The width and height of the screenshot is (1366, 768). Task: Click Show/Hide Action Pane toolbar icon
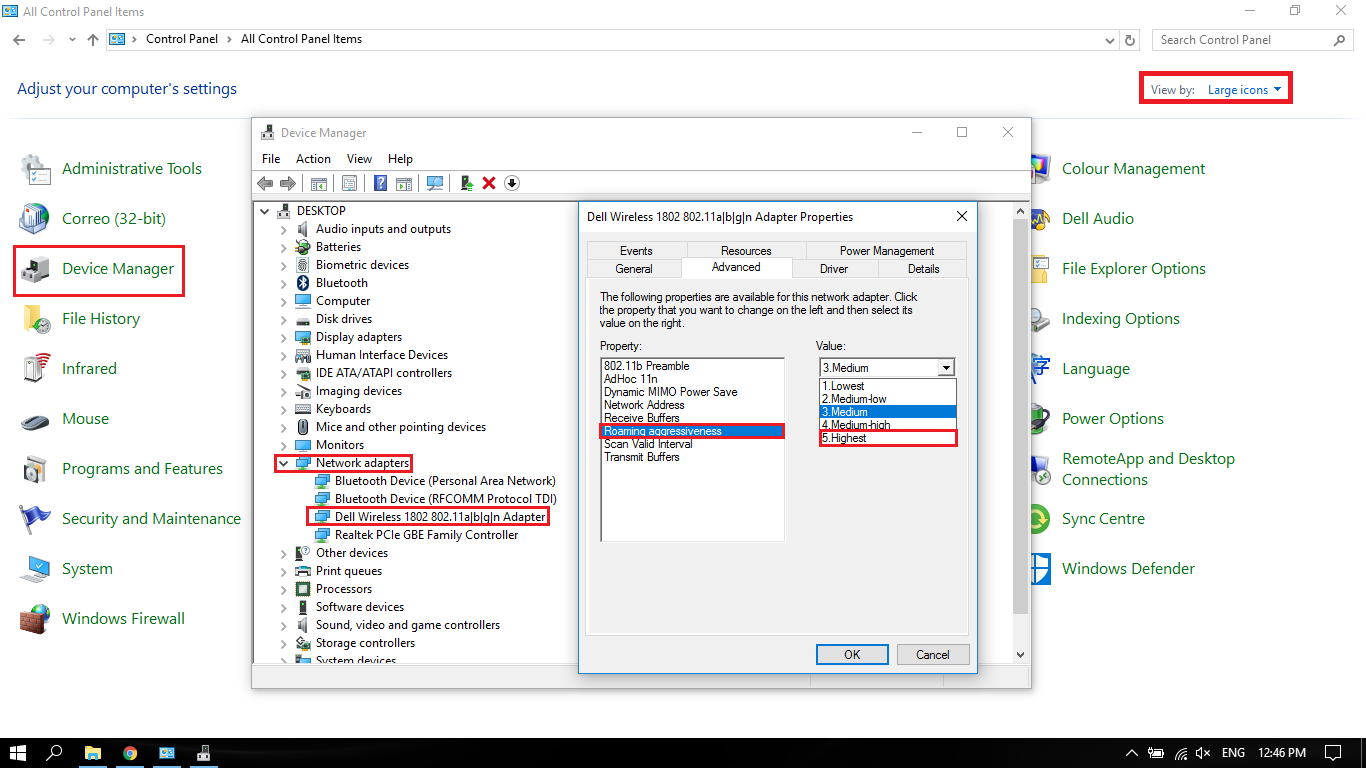point(403,183)
